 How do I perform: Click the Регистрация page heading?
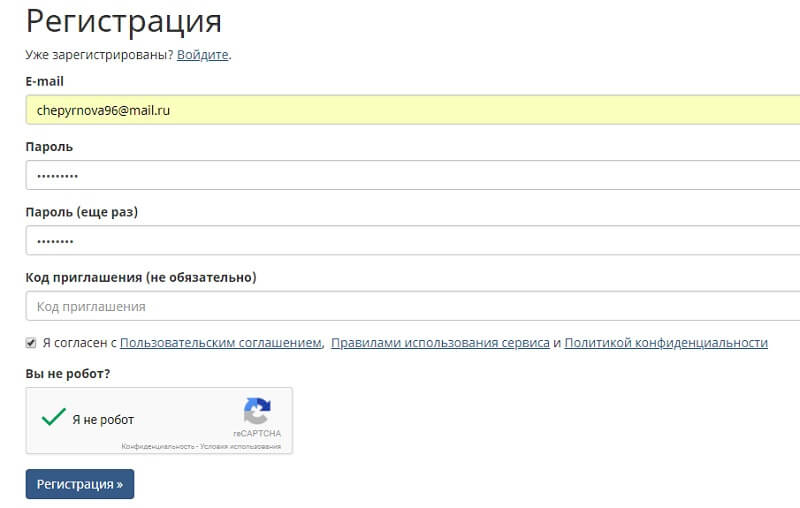click(x=124, y=21)
